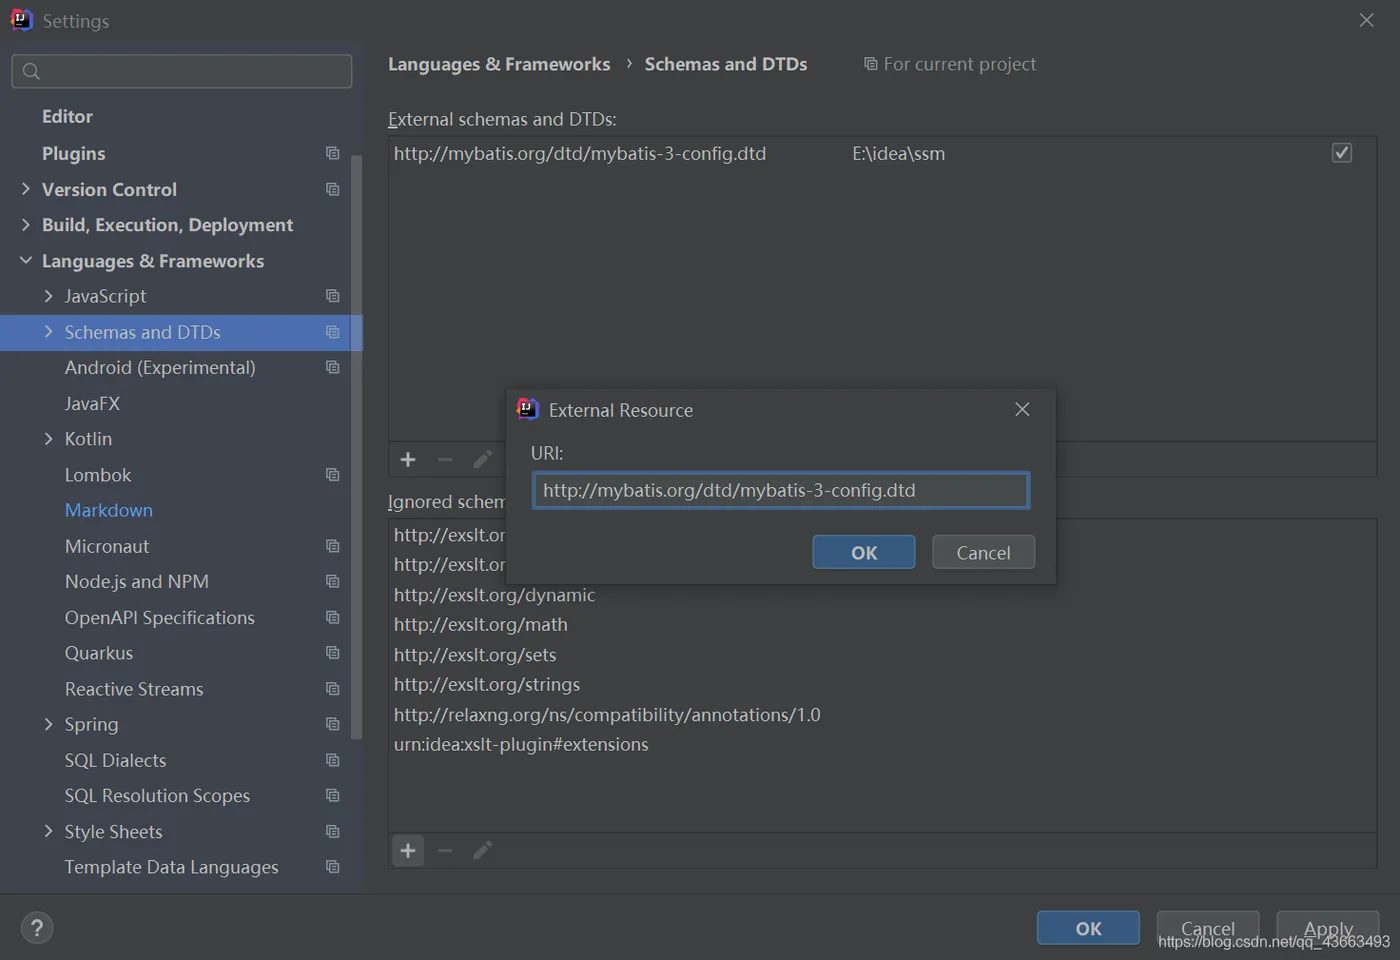Click the project-level icon next to SQL Resolution Scopes
1400x960 pixels.
click(333, 796)
